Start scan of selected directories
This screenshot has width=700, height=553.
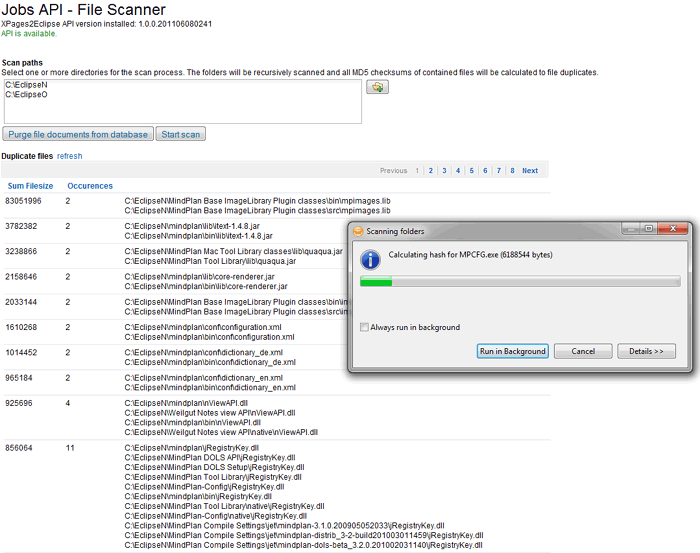[x=181, y=134]
